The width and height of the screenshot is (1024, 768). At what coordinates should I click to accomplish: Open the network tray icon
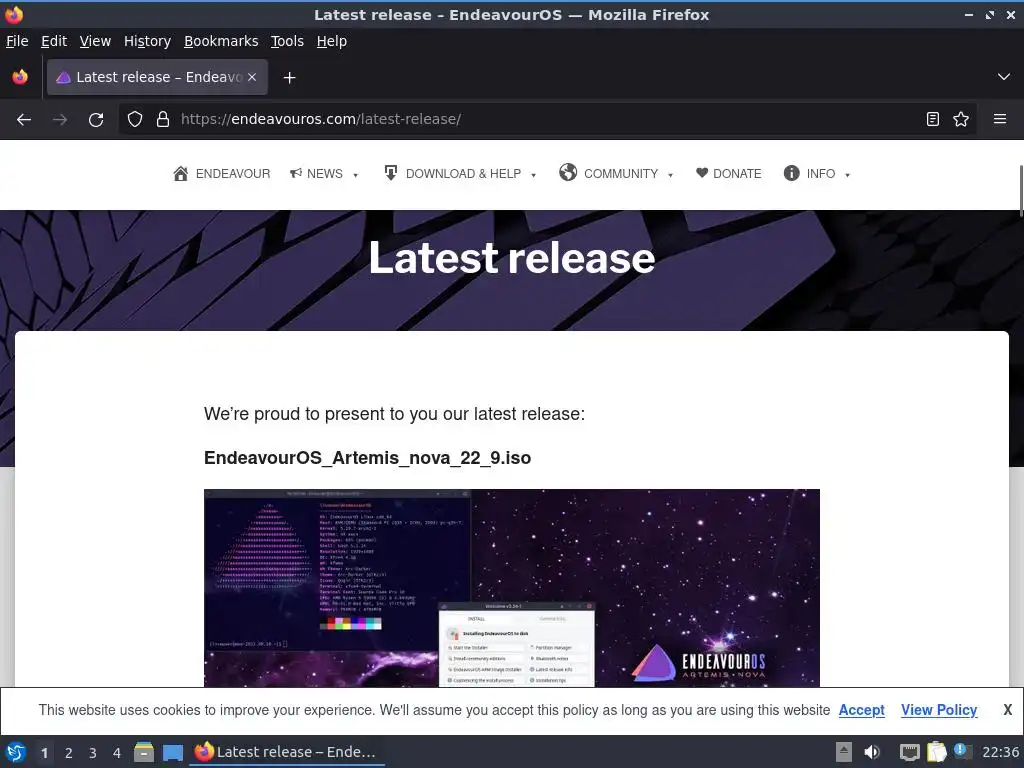[x=909, y=752]
